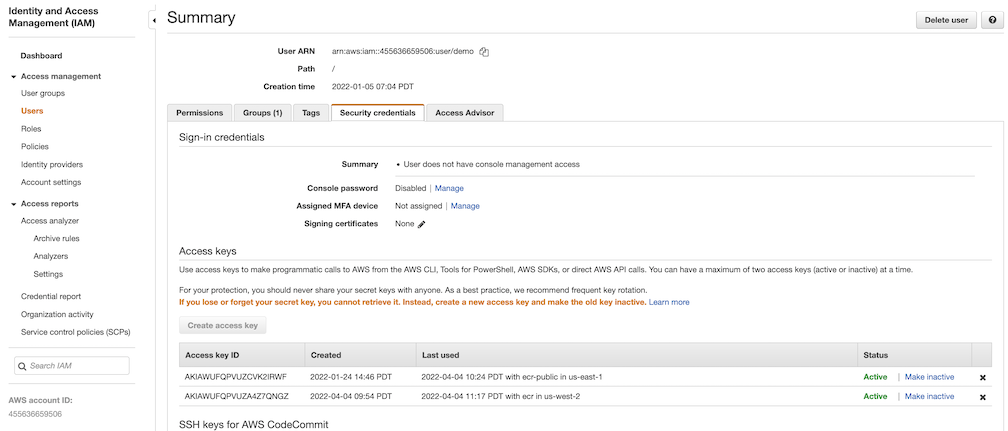Viewport: 1008px width, 431px height.
Task: Collapse the Access reports section
Action: [13, 204]
